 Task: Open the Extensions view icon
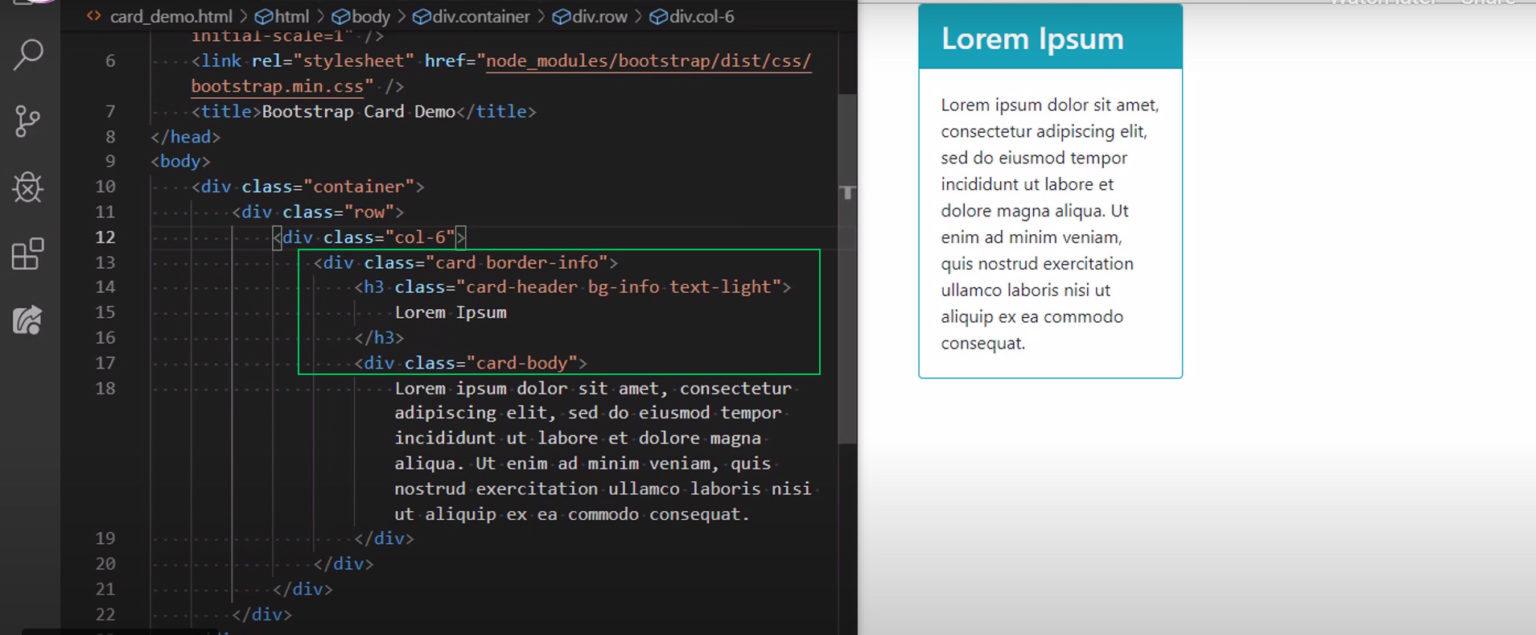click(28, 254)
